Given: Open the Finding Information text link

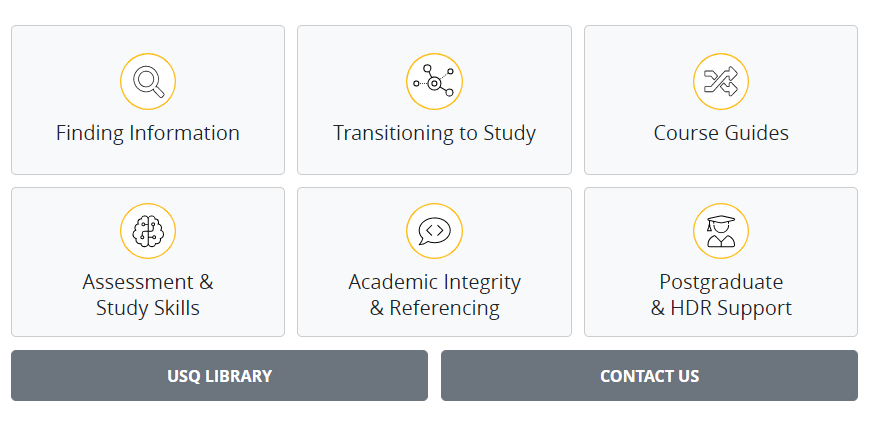Looking at the screenshot, I should pyautogui.click(x=148, y=133).
